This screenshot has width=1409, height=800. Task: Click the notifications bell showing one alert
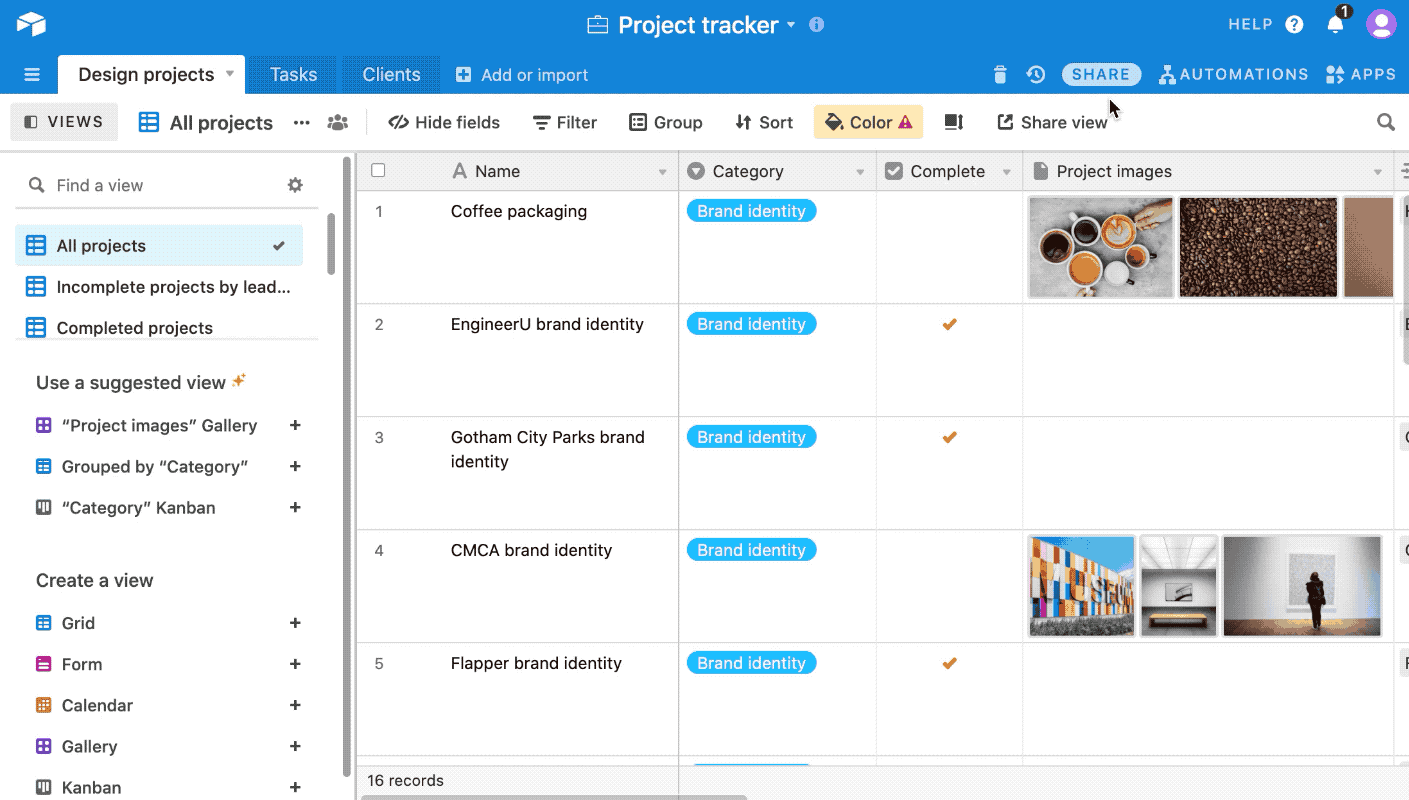1335,23
